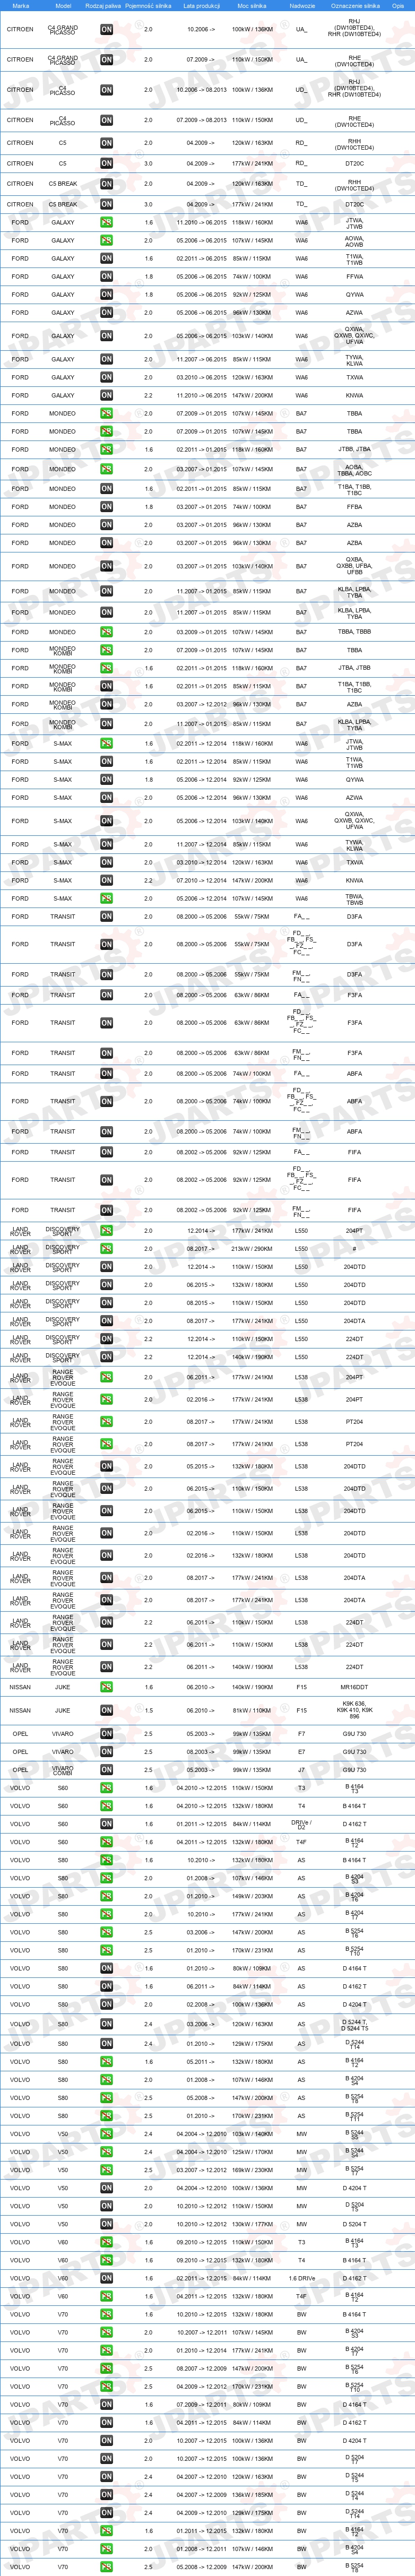415x2576 pixels.
Task: Select the K9K 636 engine code cell
Action: (355, 1710)
